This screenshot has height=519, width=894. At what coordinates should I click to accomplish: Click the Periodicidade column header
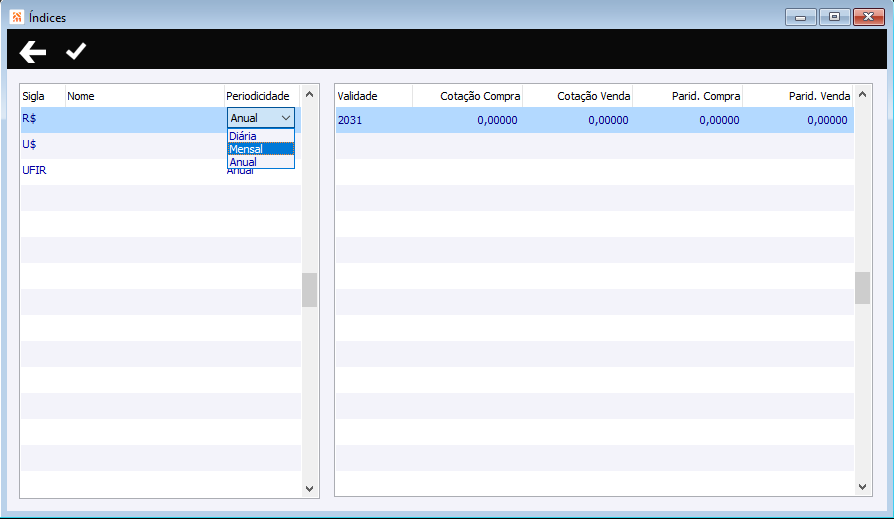(263, 96)
